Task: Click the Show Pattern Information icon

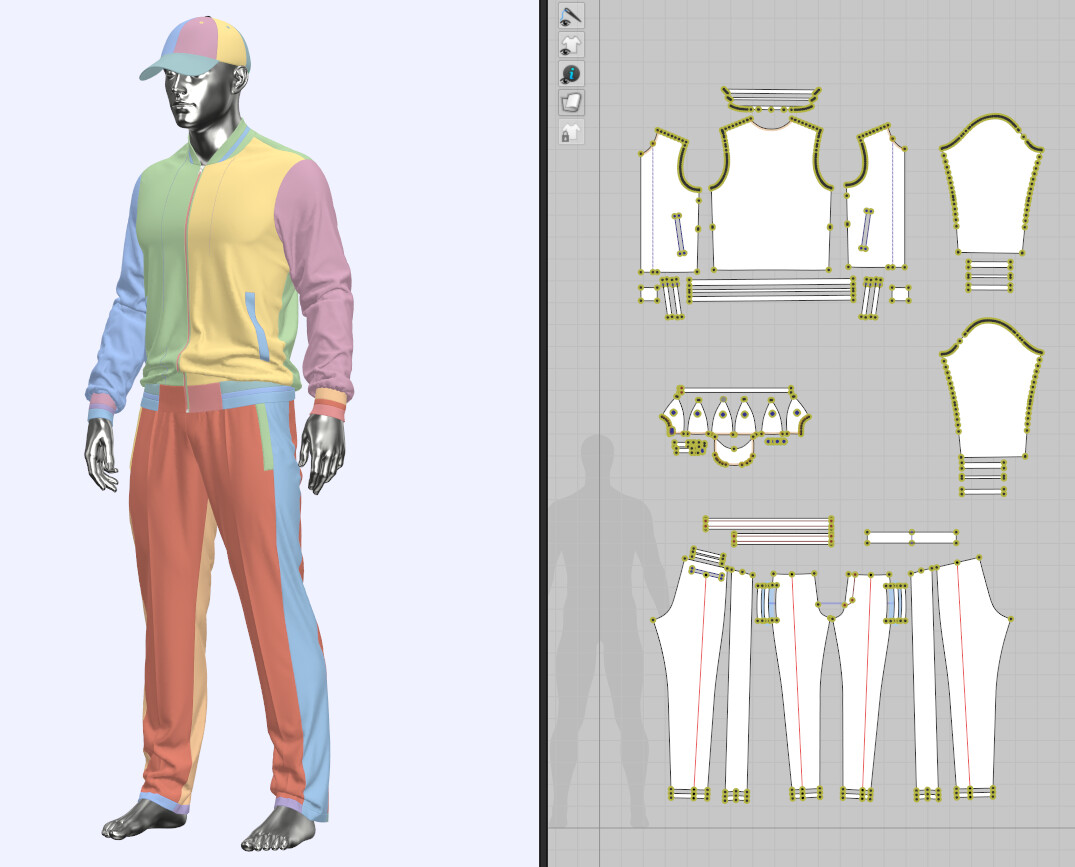Action: [x=571, y=73]
